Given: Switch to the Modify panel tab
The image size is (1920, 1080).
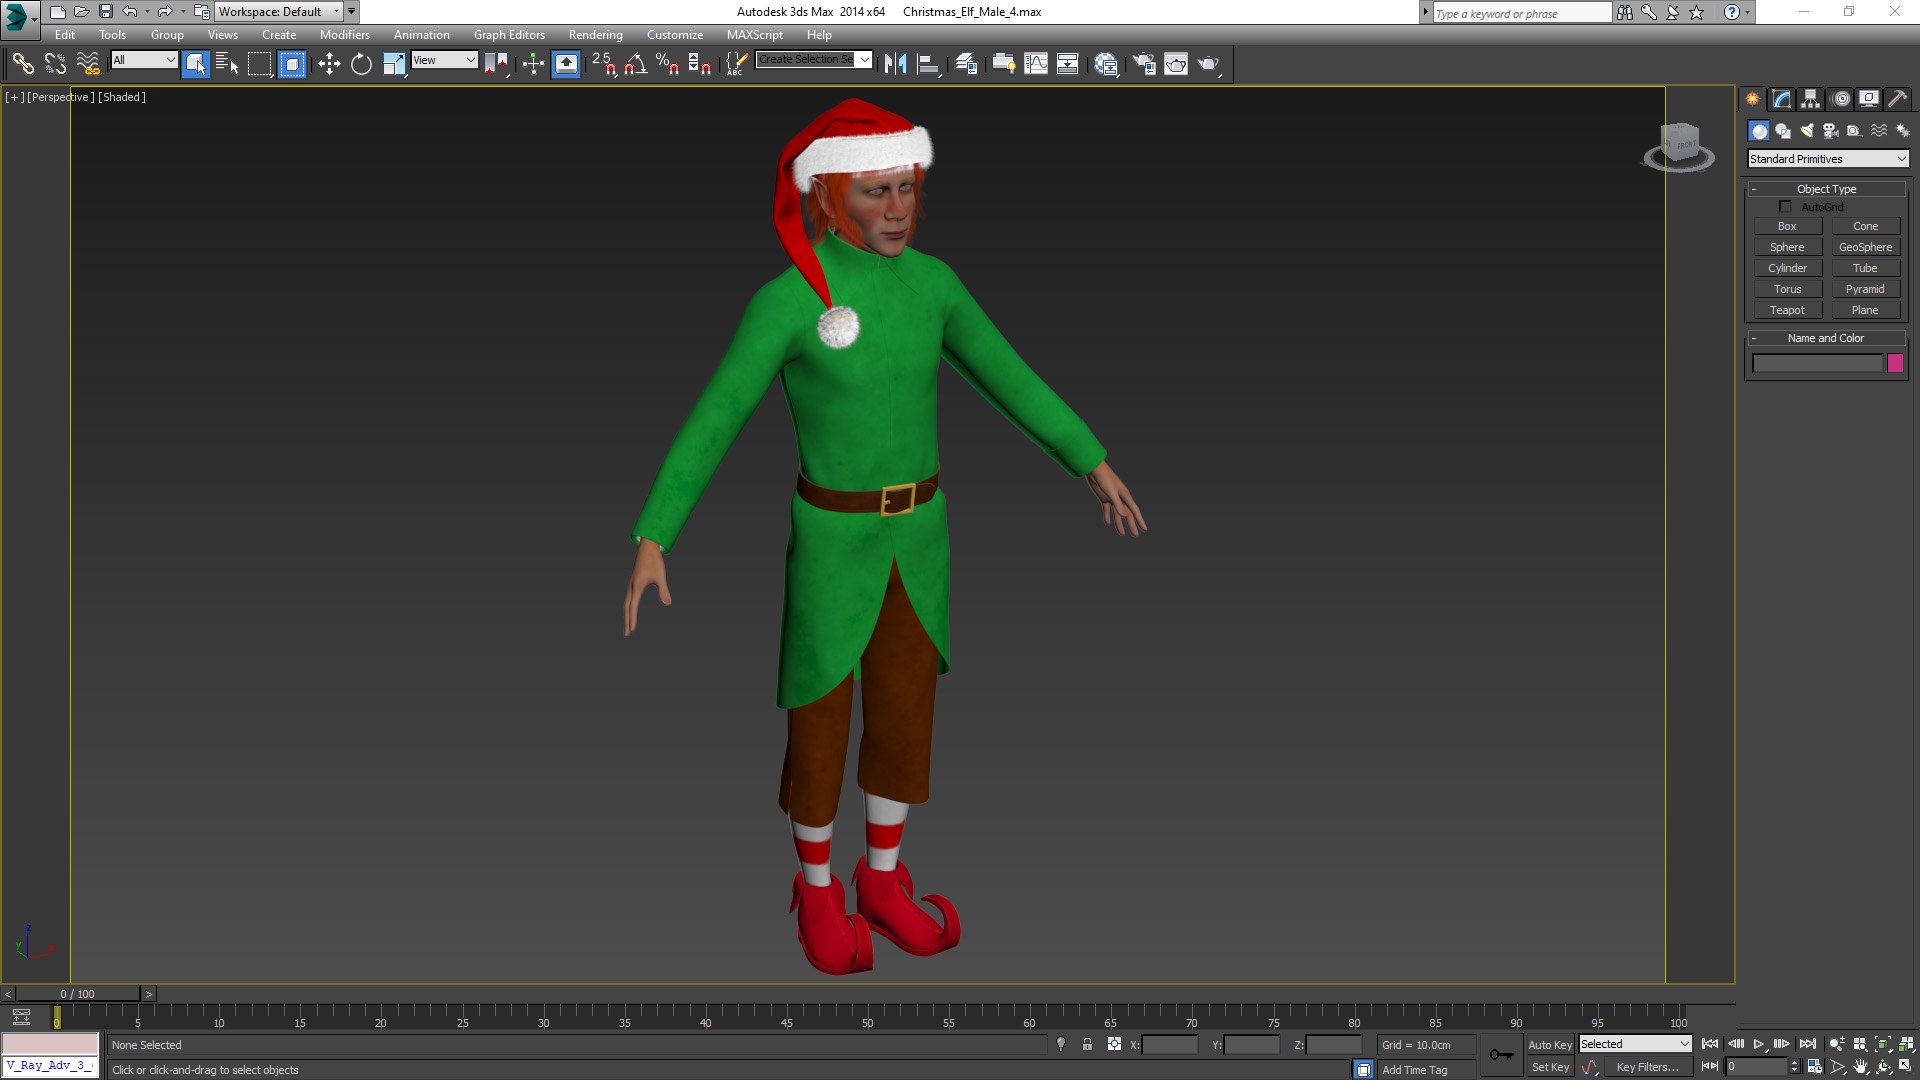Looking at the screenshot, I should point(1781,99).
